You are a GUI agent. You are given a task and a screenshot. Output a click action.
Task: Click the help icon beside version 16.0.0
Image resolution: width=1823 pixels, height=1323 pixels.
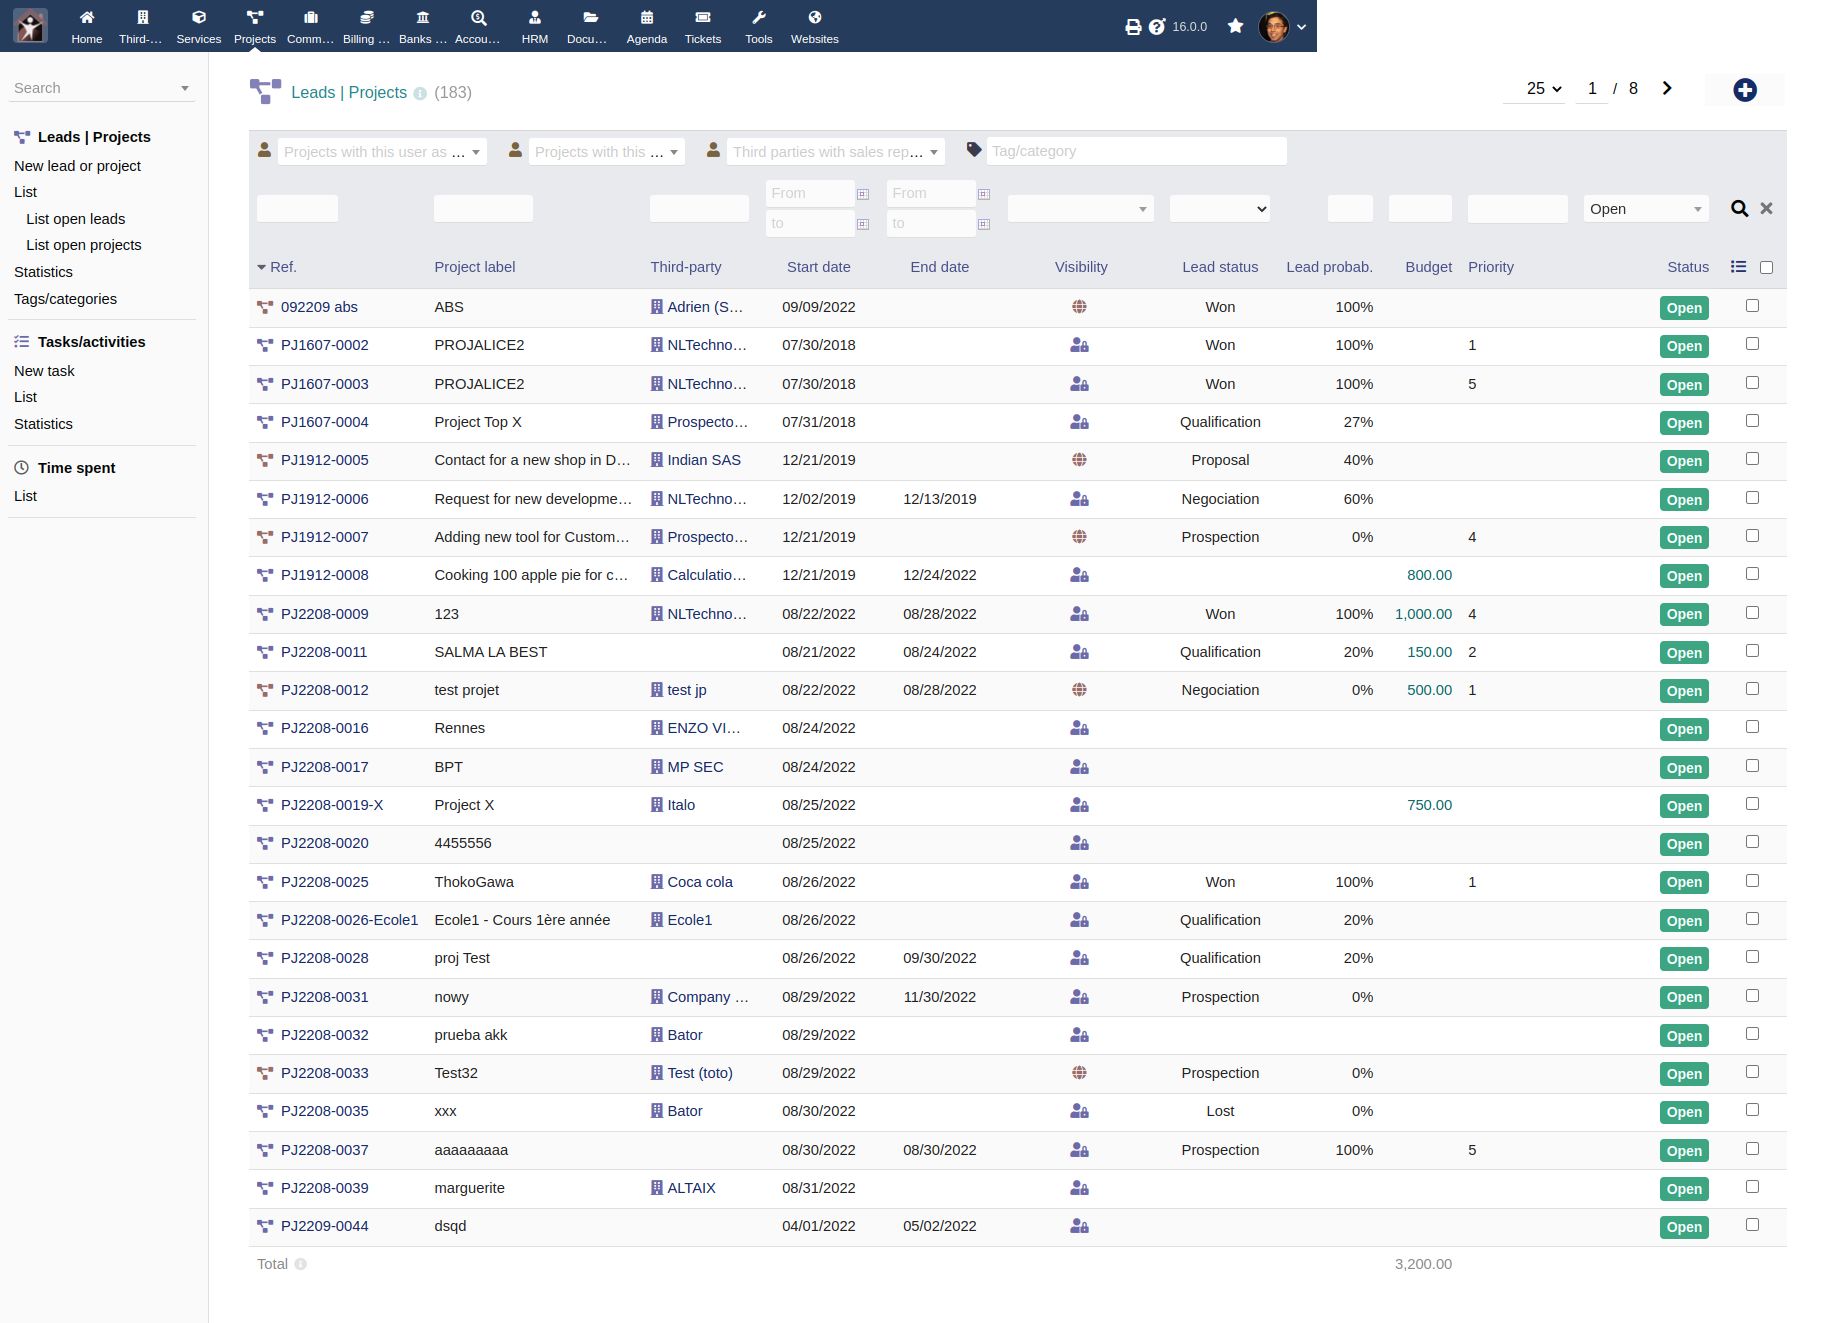coord(1157,27)
